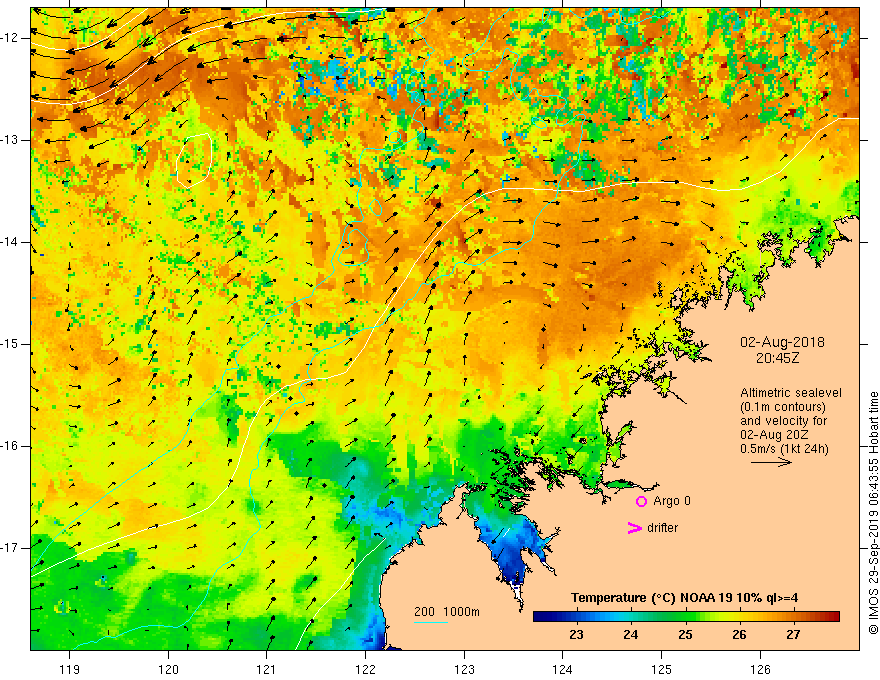Click the Temperature (°C) NOAA 19 title
The height and width of the screenshot is (680, 880).
pyautogui.click(x=684, y=598)
